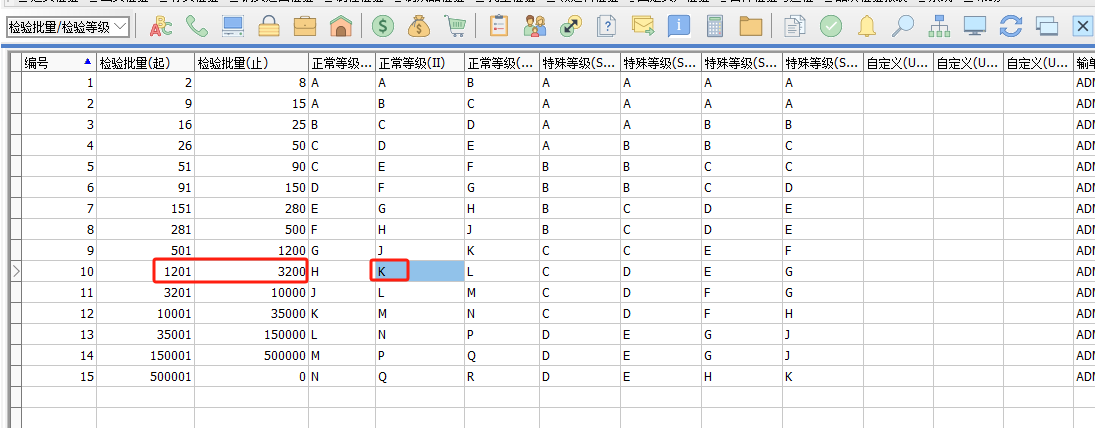This screenshot has width=1095, height=428.
Task: Click the briefcase toolbar icon
Action: coord(306,26)
